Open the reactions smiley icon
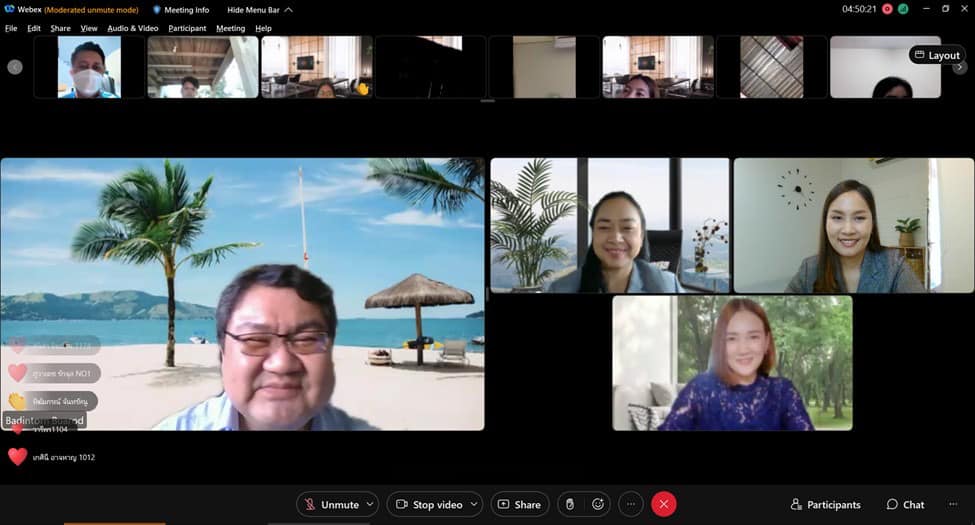The image size is (975, 525). click(x=598, y=505)
